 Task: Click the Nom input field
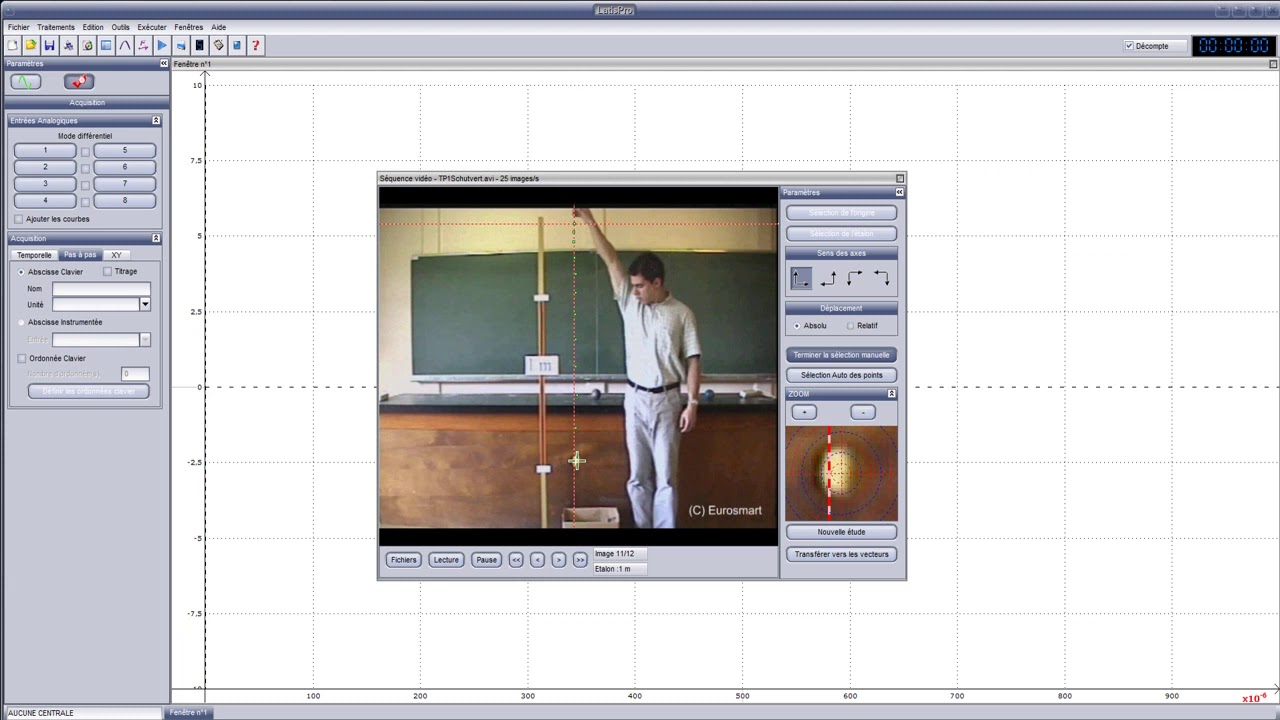[x=101, y=289]
